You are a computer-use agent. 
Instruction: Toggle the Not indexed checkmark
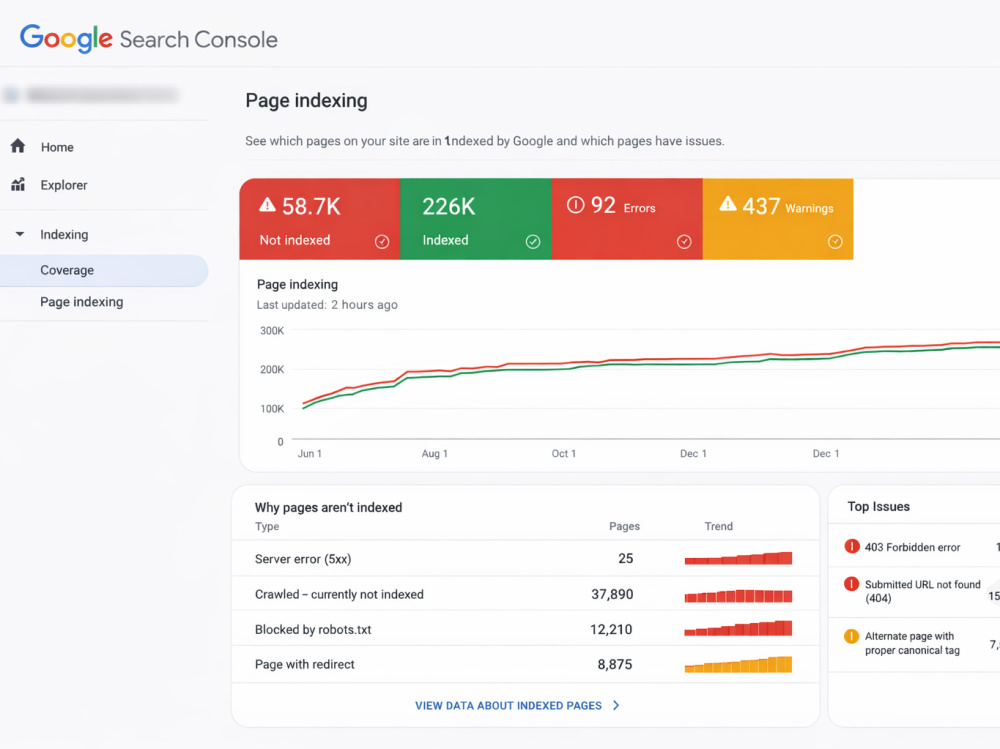point(382,241)
